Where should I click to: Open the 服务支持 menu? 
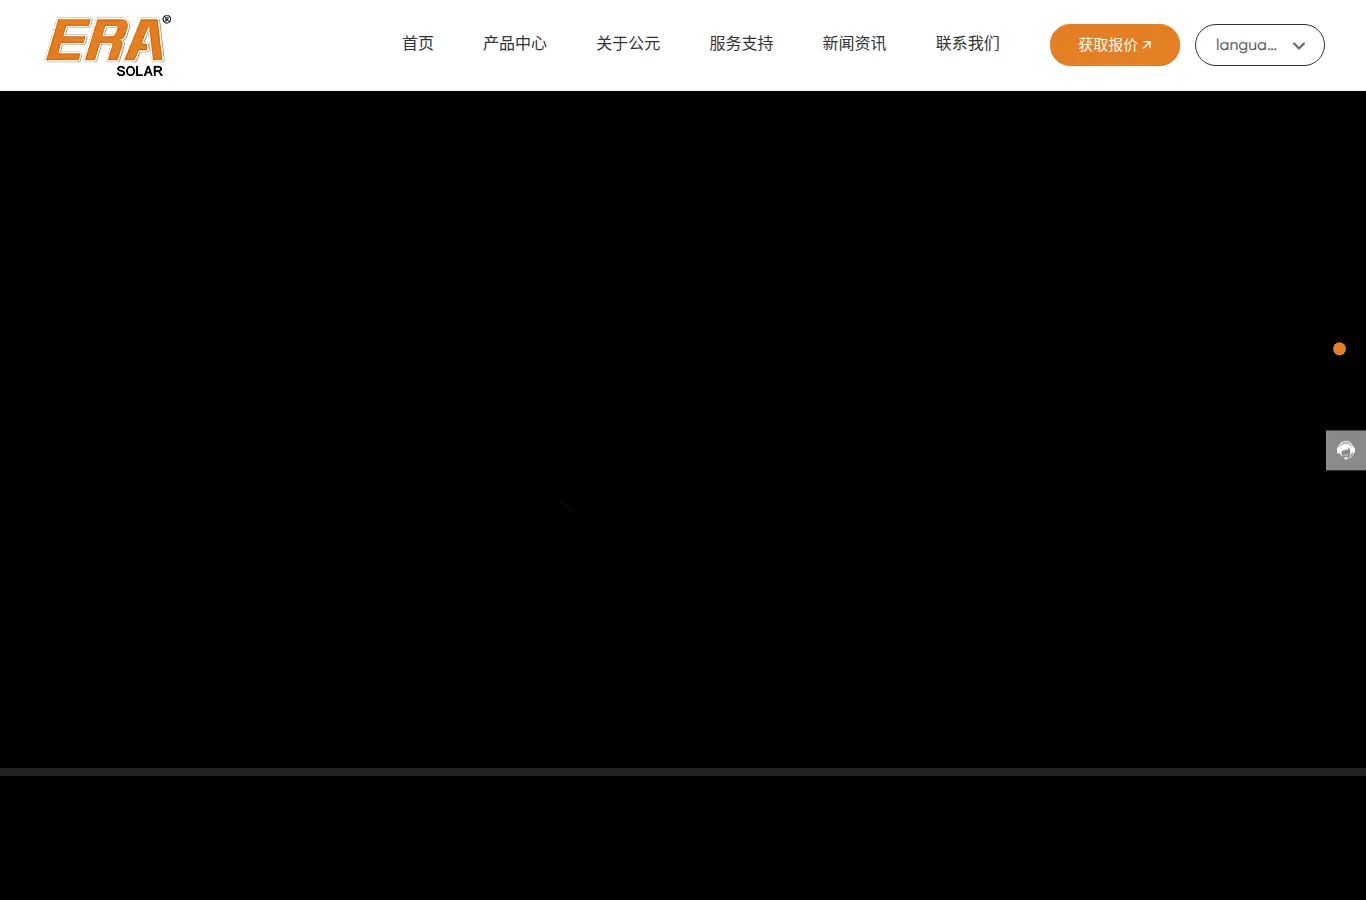point(741,44)
